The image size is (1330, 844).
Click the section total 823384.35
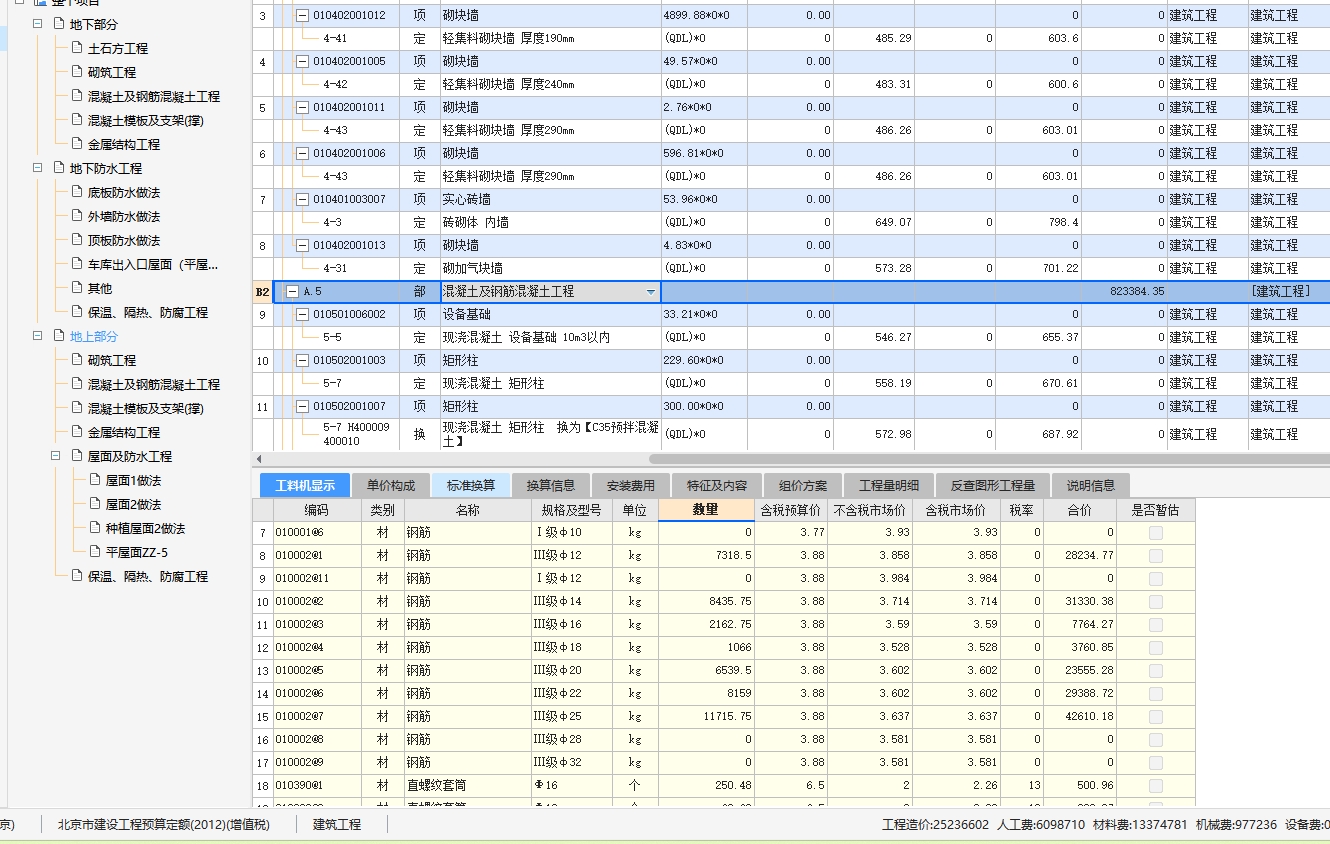tap(1137, 292)
